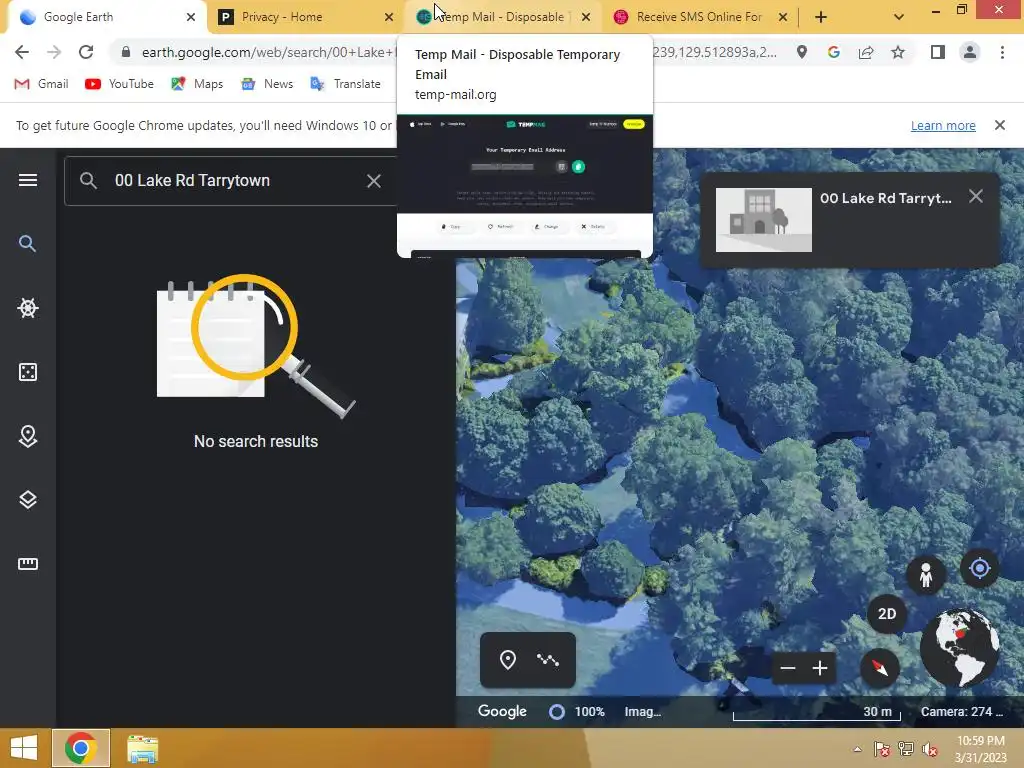
Task: Draw line or shape tool
Action: (548, 660)
